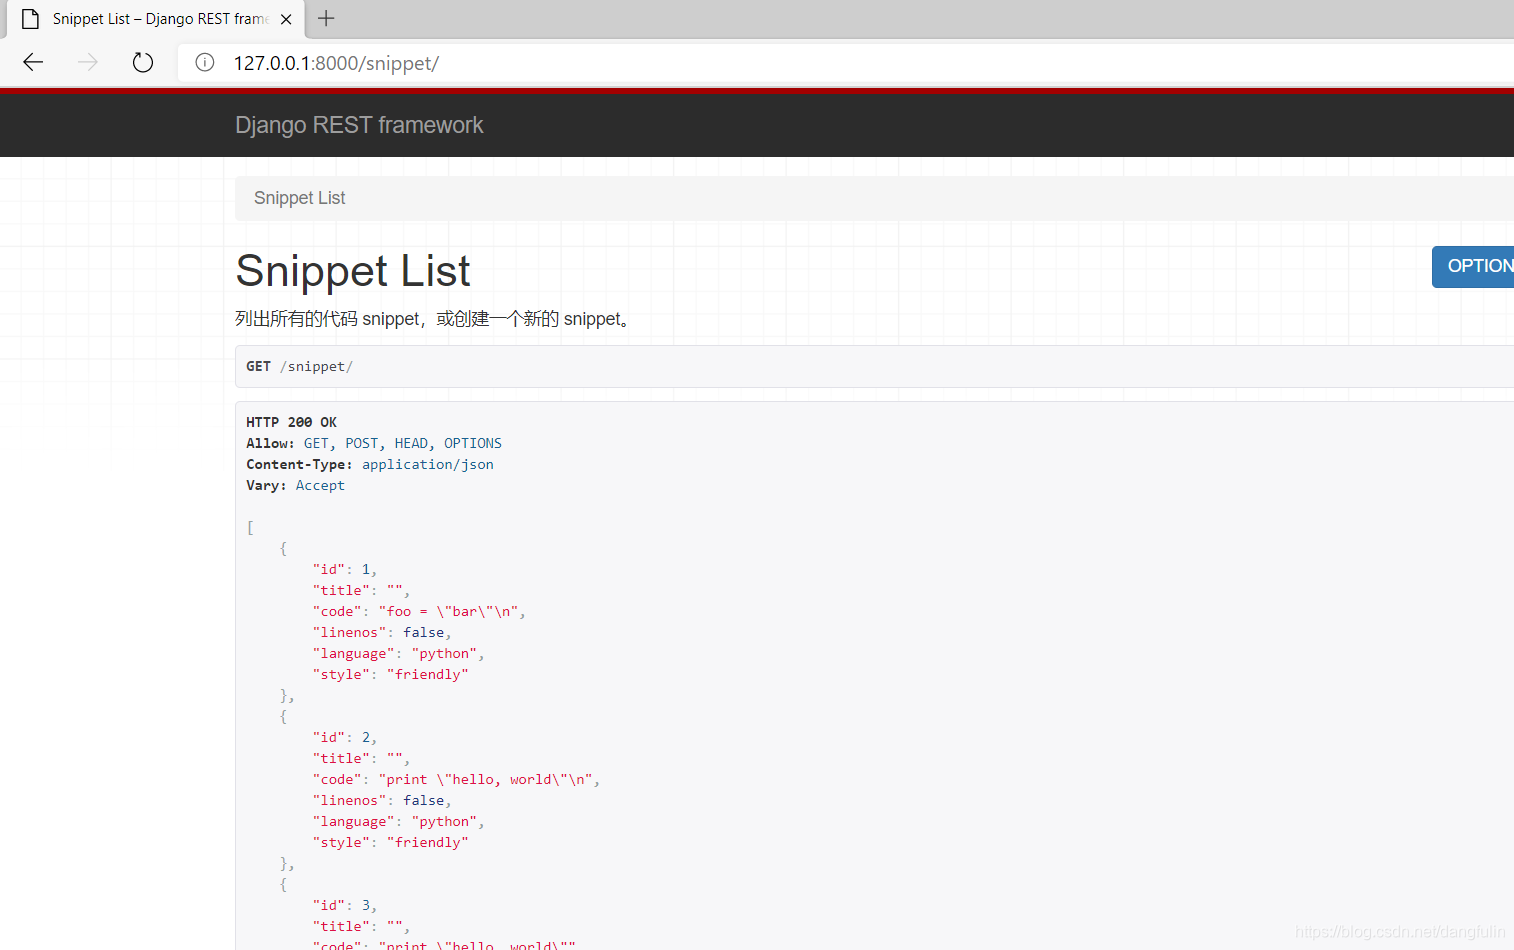The width and height of the screenshot is (1514, 950).
Task: Select the Snippet List browser tab
Action: (155, 19)
